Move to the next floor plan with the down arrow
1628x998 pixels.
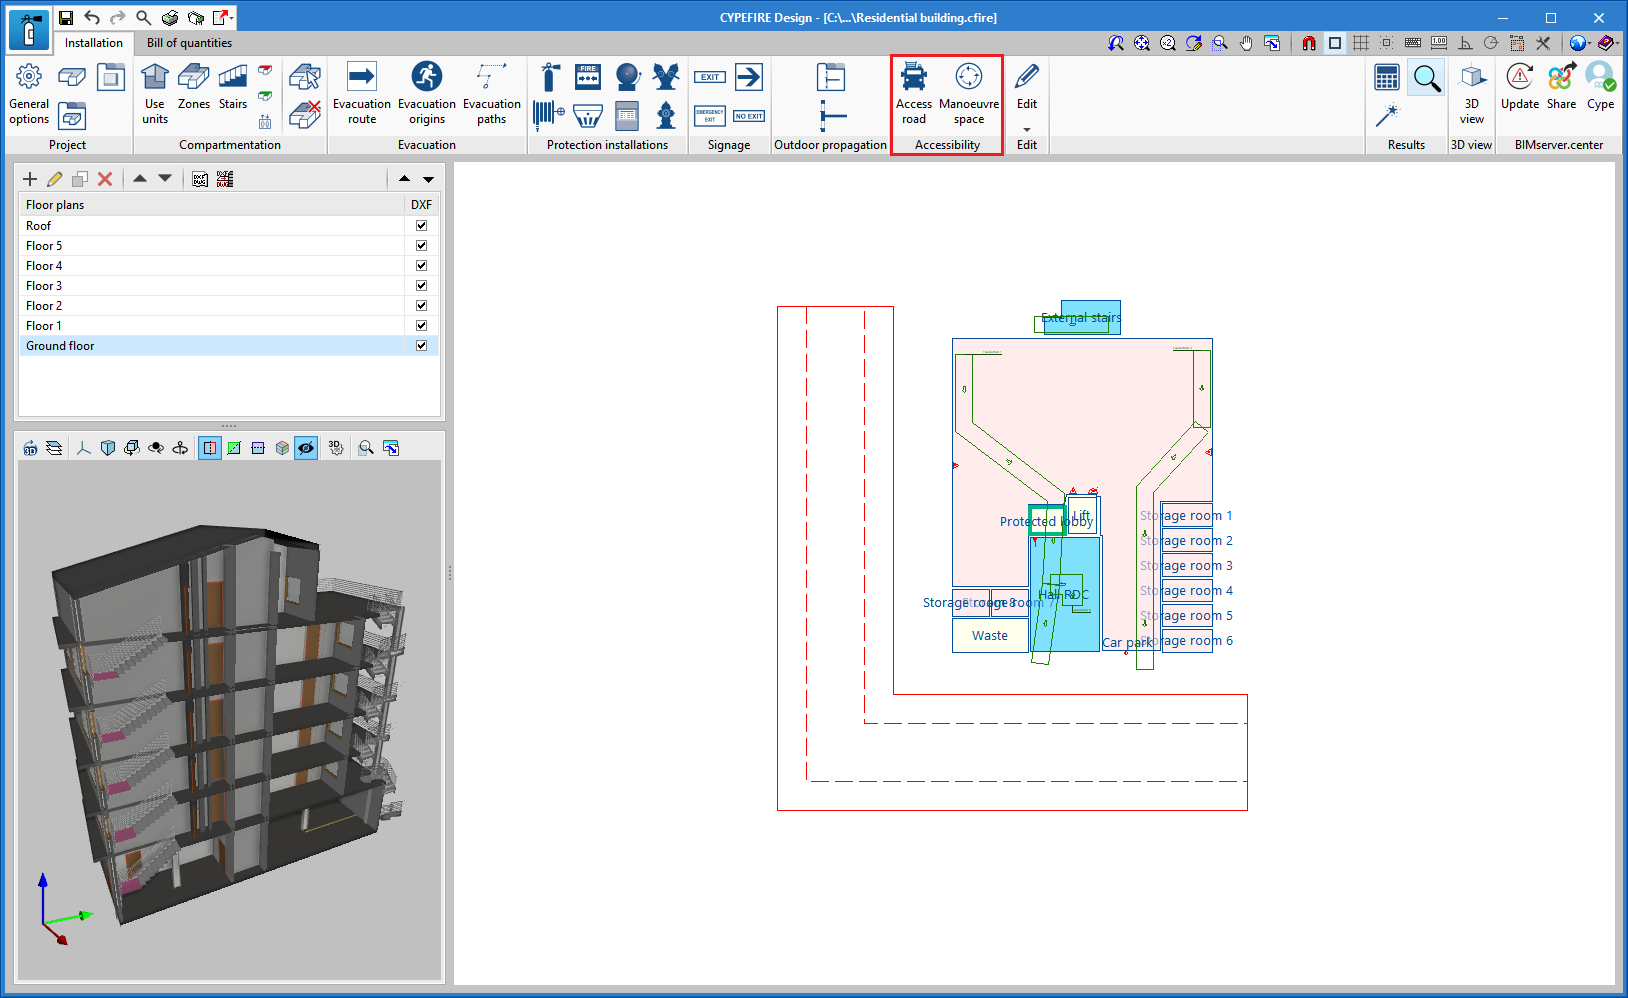[428, 179]
